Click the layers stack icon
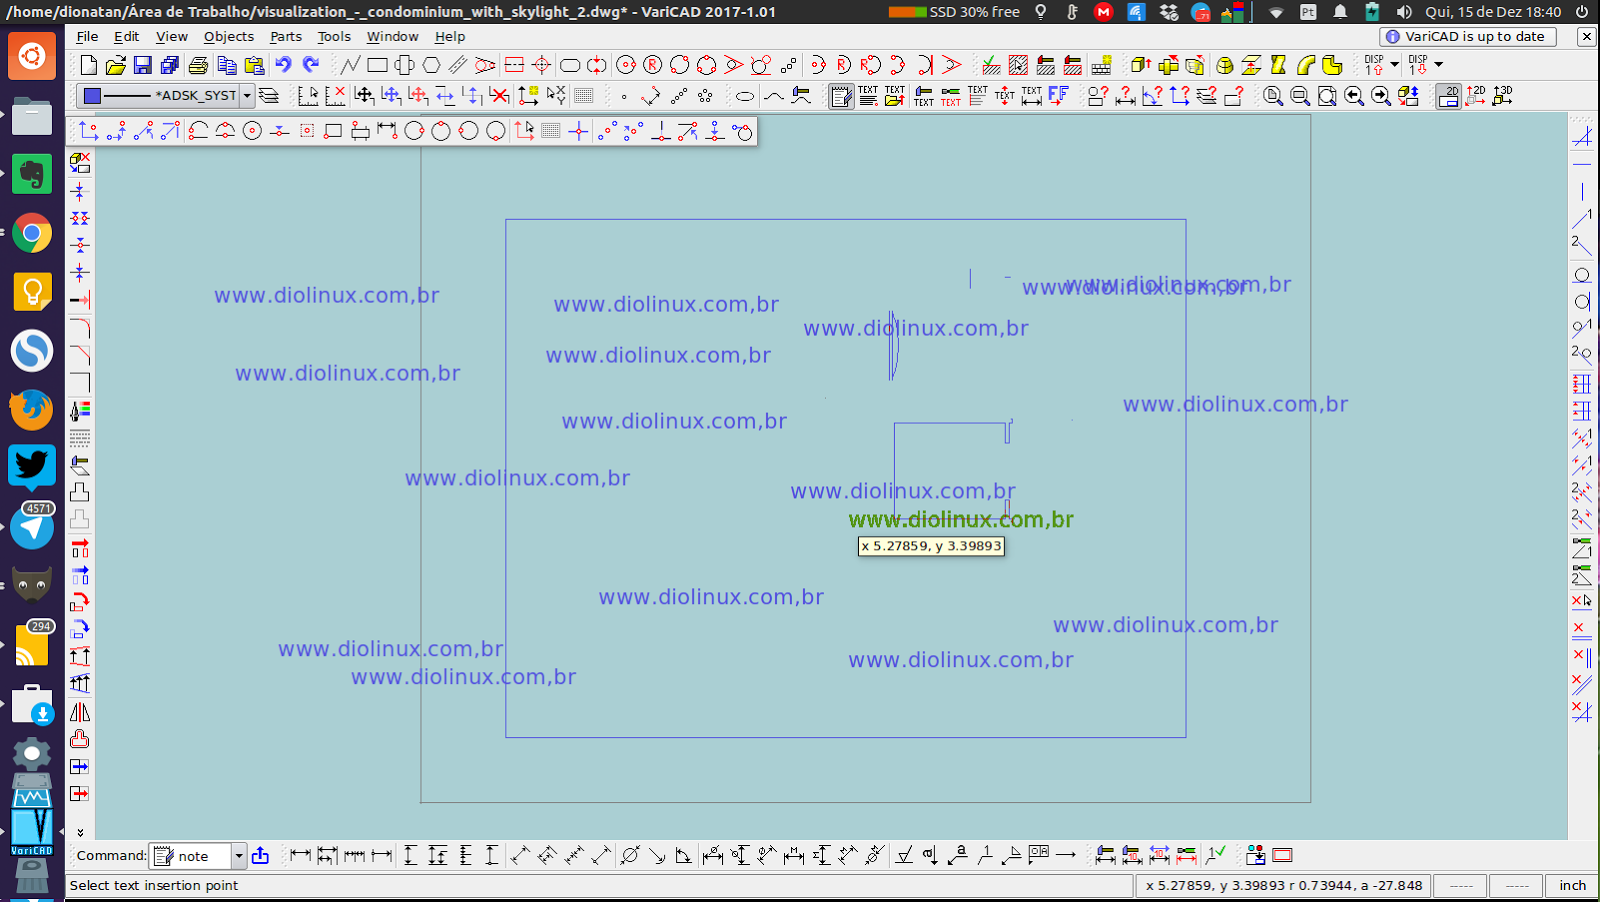Screen dimensions: 1600x902 pyautogui.click(x=269, y=96)
